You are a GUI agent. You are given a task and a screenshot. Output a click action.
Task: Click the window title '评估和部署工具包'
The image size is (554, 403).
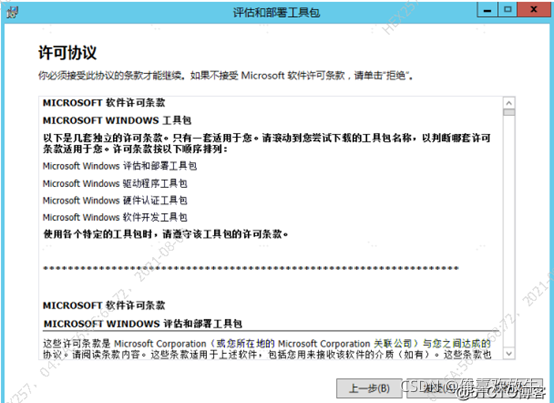(x=277, y=13)
